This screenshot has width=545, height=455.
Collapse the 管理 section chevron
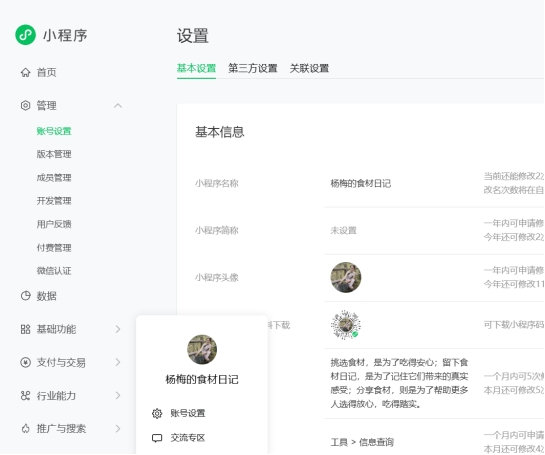tap(118, 105)
